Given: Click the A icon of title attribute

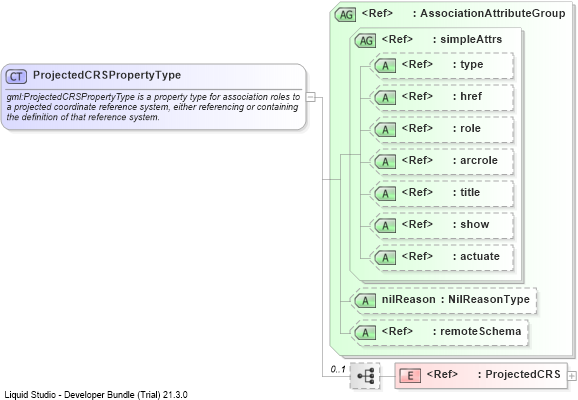Looking at the screenshot, I should 385,194.
